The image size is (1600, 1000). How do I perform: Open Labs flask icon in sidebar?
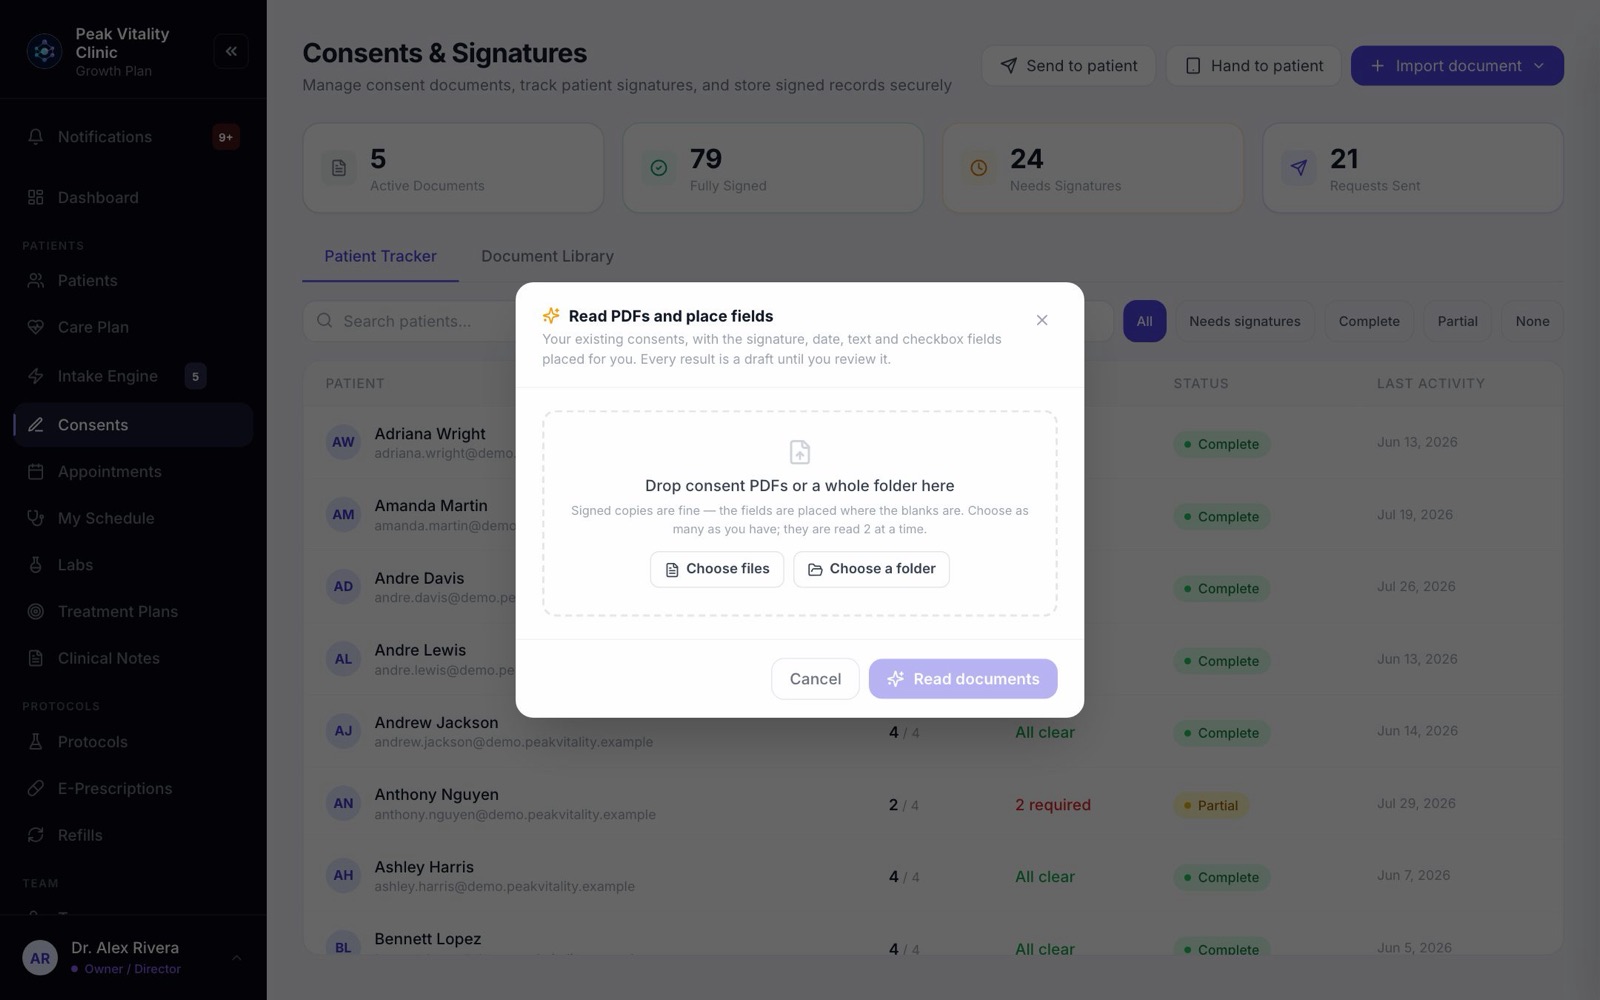[36, 565]
